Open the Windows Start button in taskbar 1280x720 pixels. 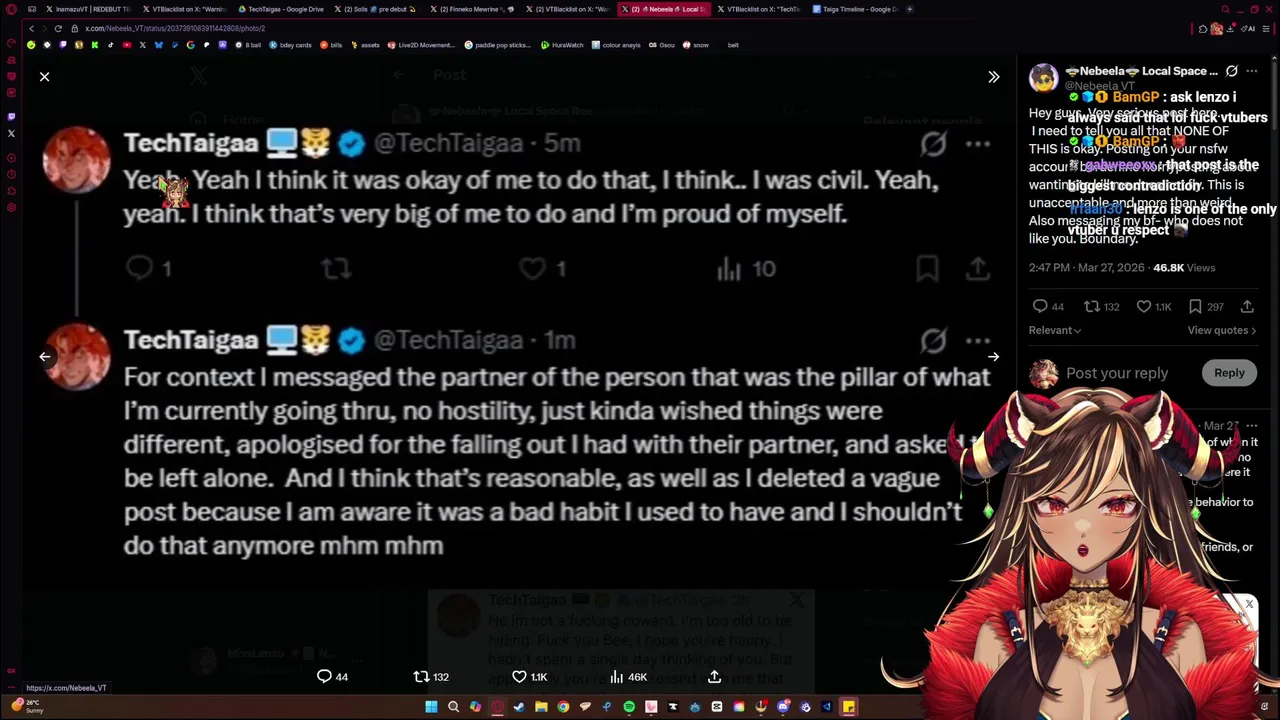click(x=431, y=707)
